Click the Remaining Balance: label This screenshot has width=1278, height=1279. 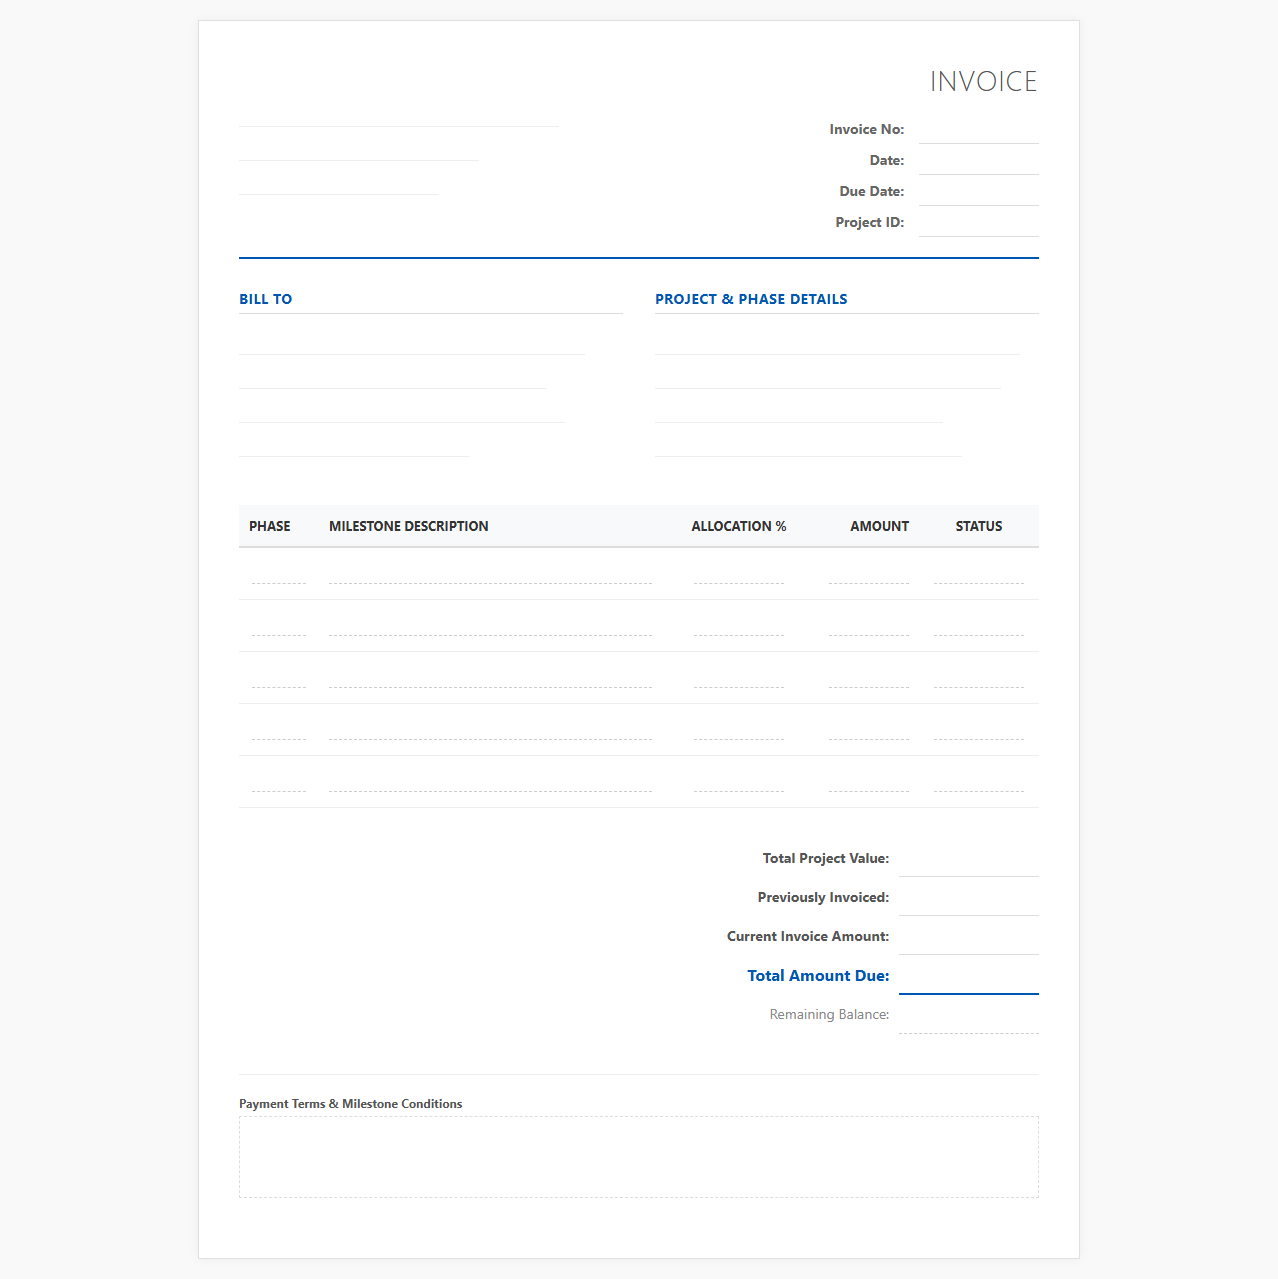click(x=829, y=1014)
